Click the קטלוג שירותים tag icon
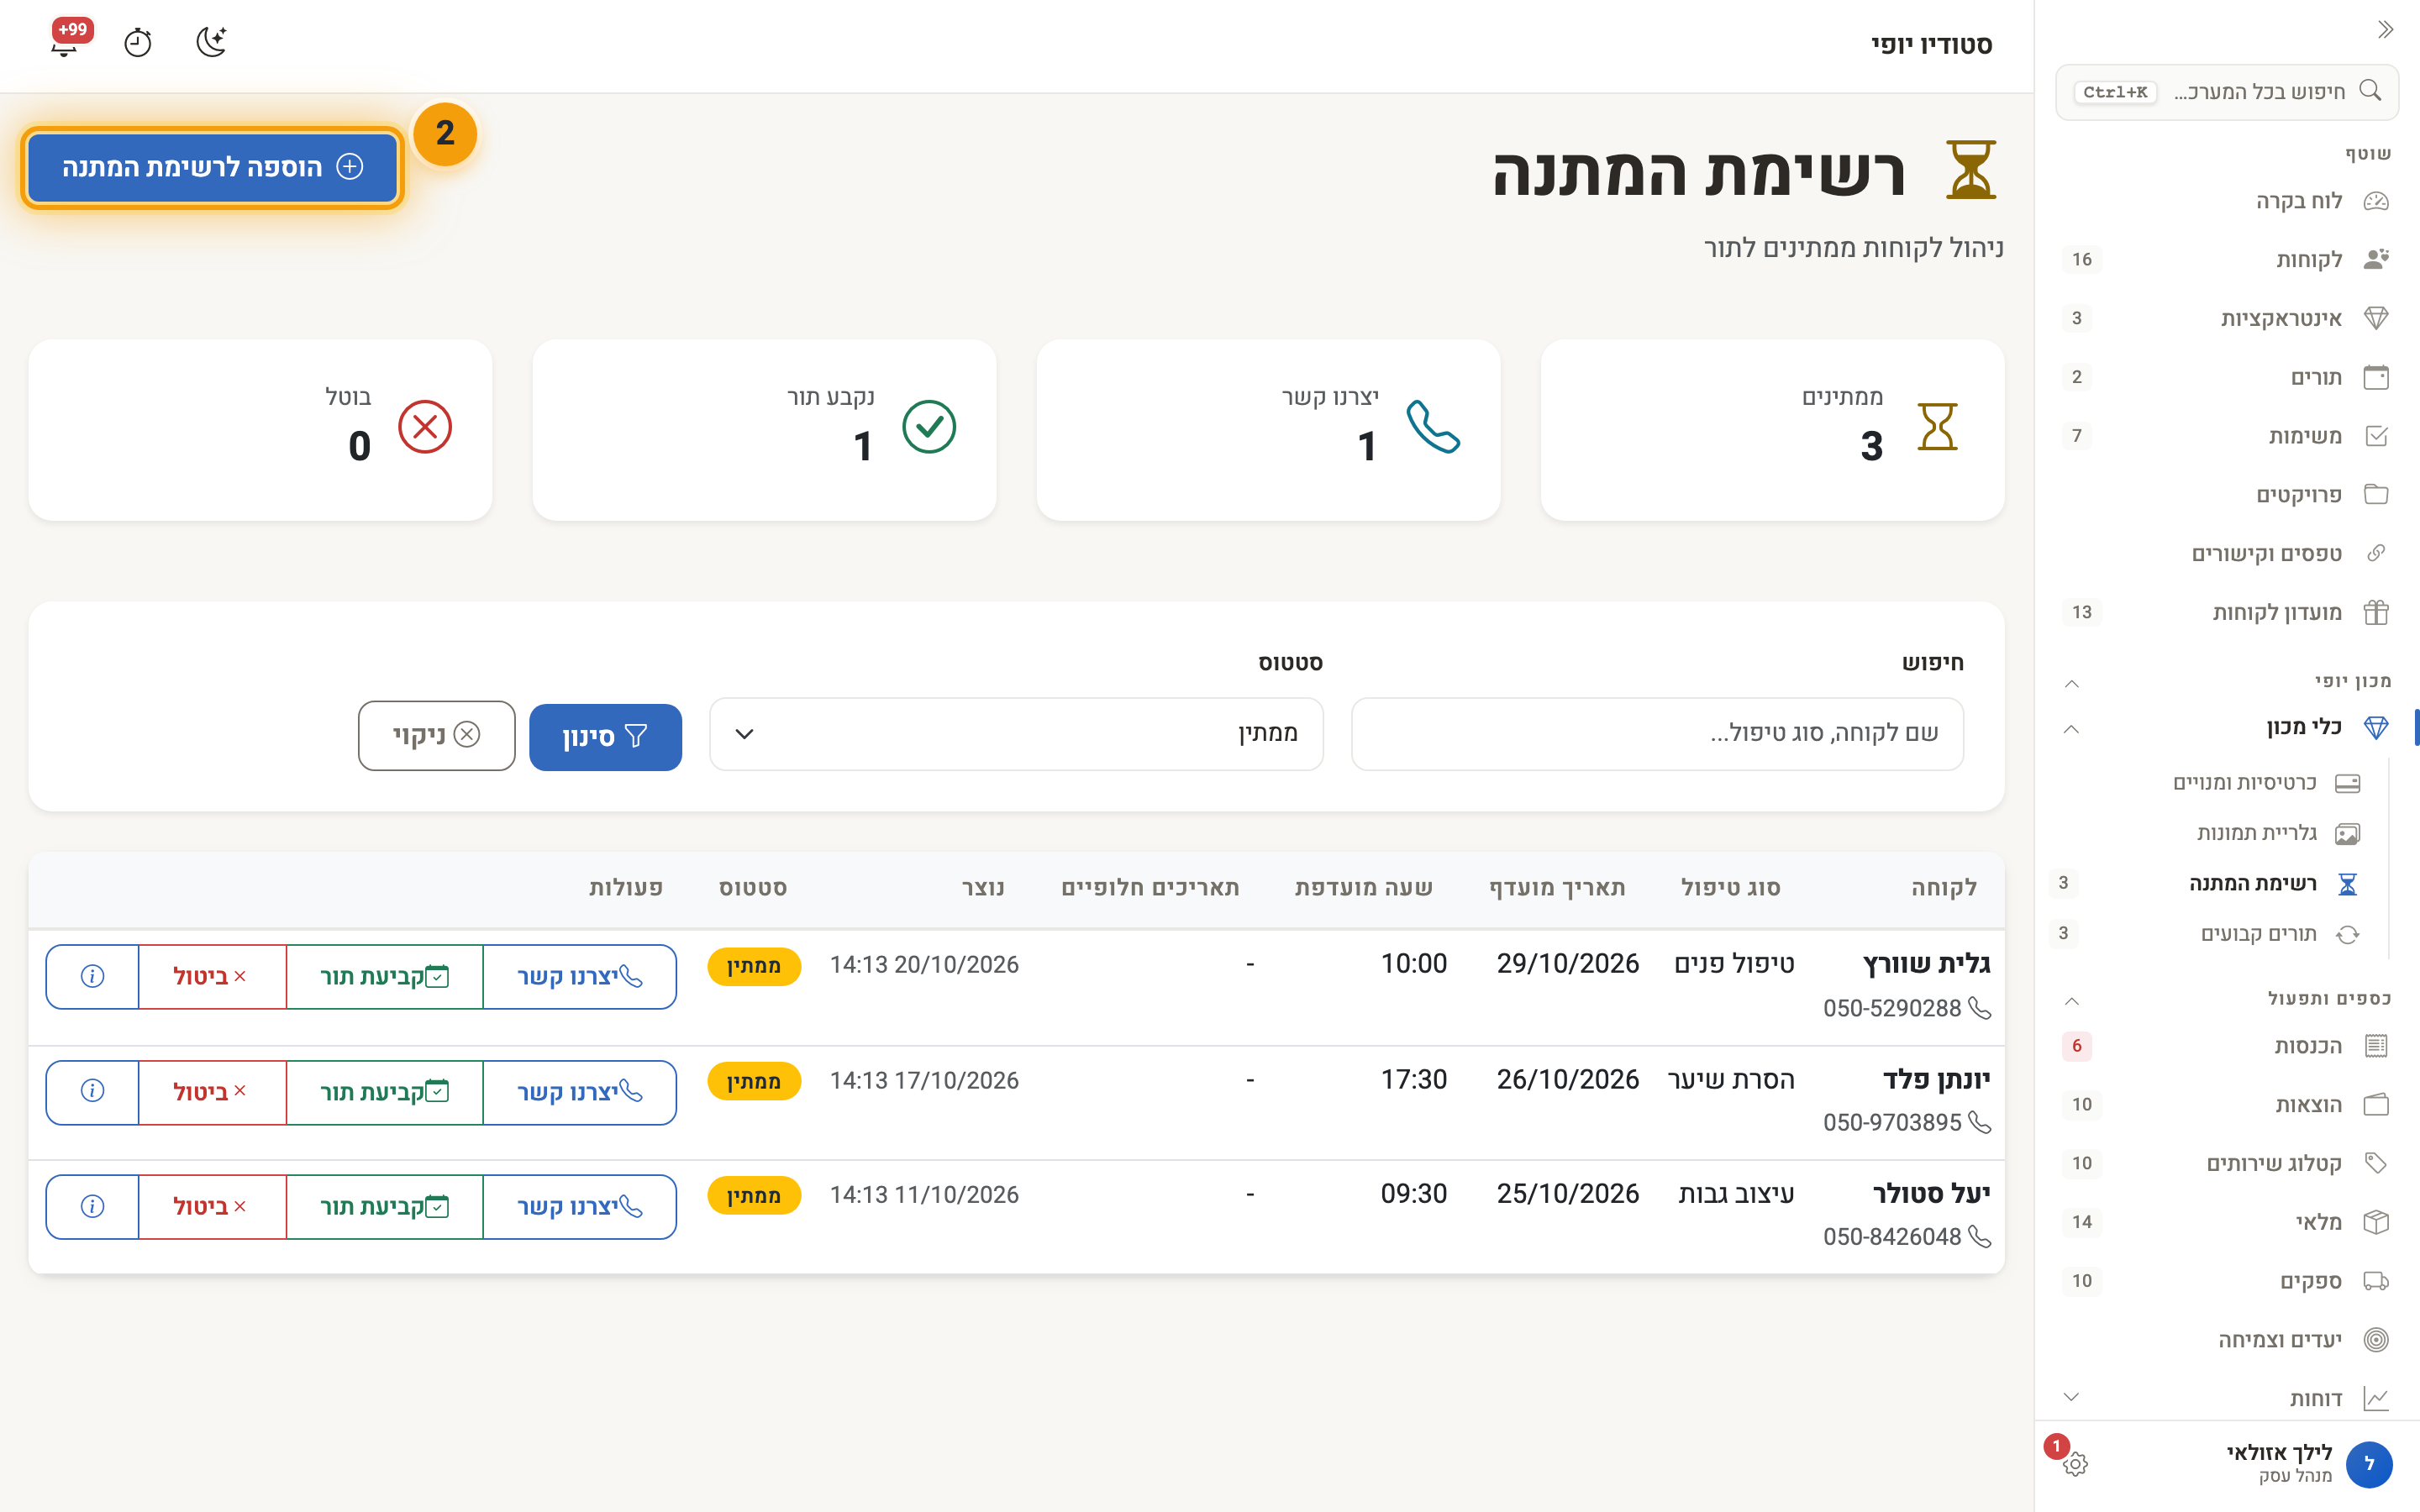 coord(2376,1163)
